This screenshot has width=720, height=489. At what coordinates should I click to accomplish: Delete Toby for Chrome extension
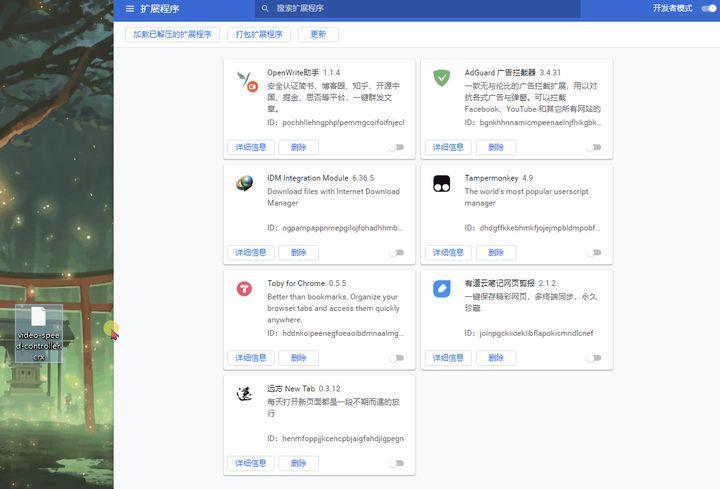298,358
